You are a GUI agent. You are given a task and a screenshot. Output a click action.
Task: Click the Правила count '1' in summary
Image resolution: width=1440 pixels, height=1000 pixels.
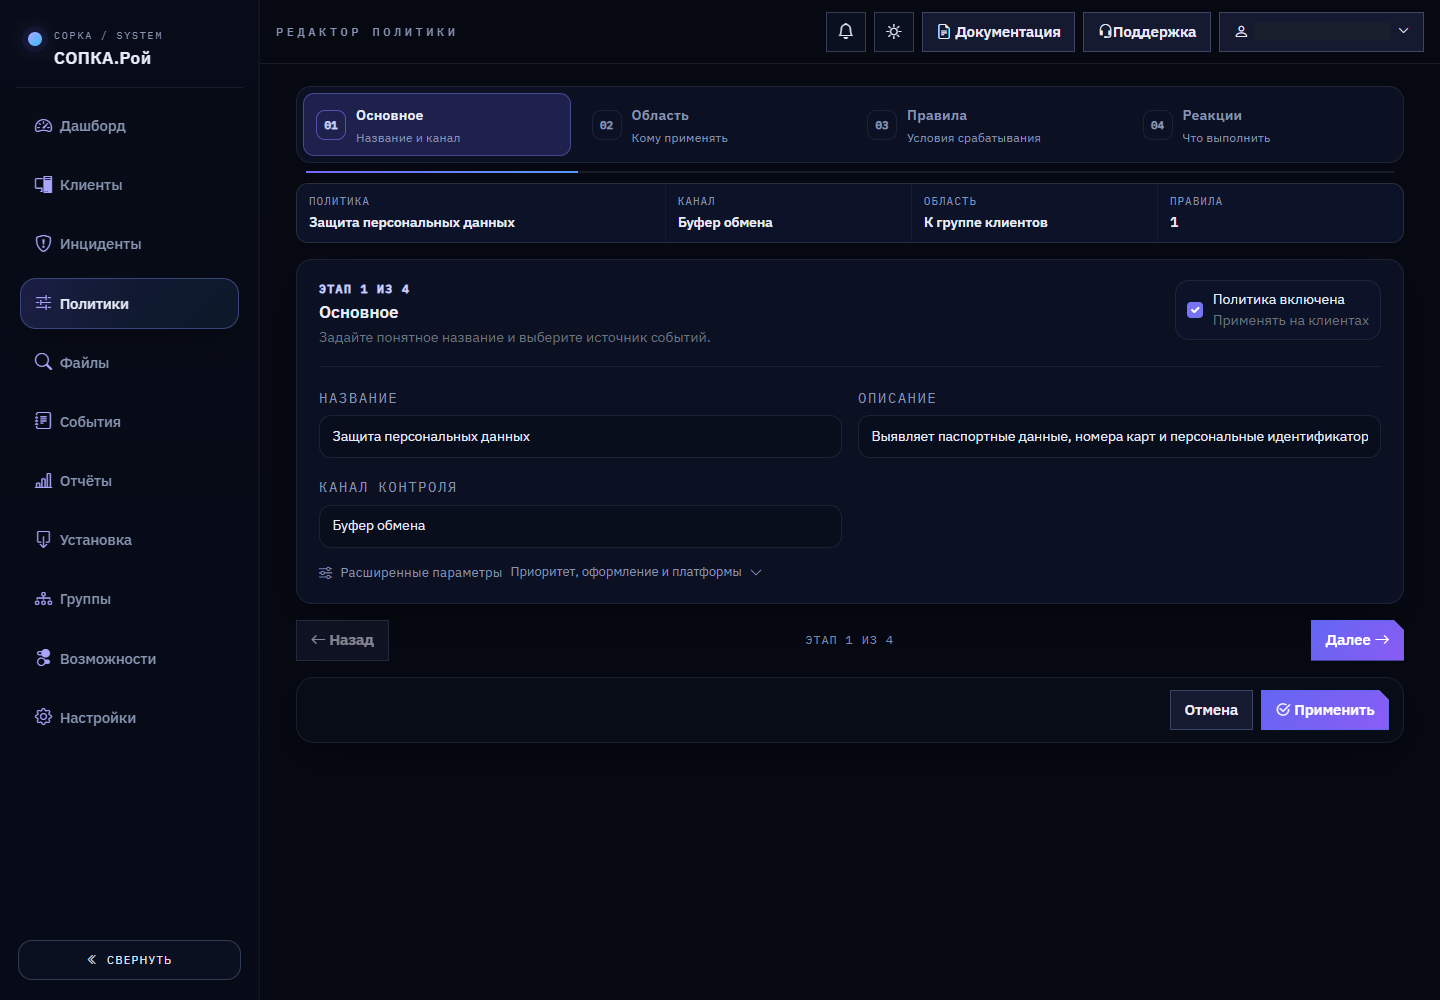(1174, 223)
